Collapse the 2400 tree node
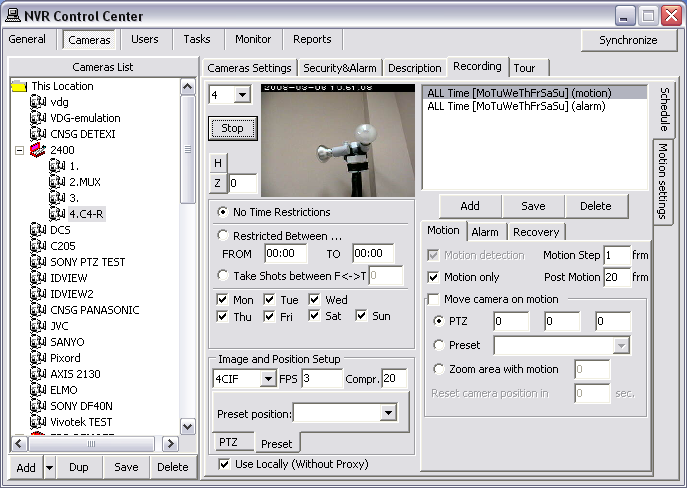This screenshot has height=488, width=687. 20,150
